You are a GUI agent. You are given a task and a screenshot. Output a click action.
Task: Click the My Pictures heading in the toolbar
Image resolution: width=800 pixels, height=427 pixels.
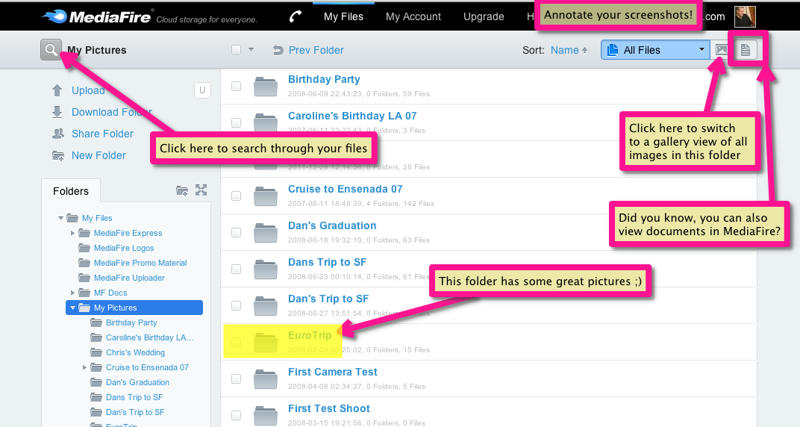tap(97, 50)
